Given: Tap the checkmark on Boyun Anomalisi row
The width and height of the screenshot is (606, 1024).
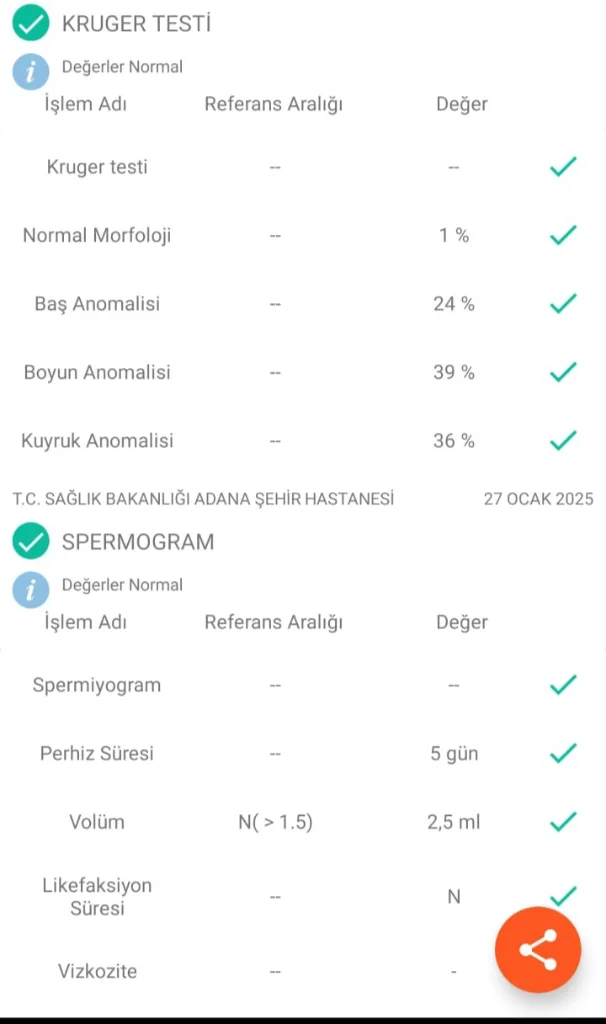Looking at the screenshot, I should click(563, 372).
